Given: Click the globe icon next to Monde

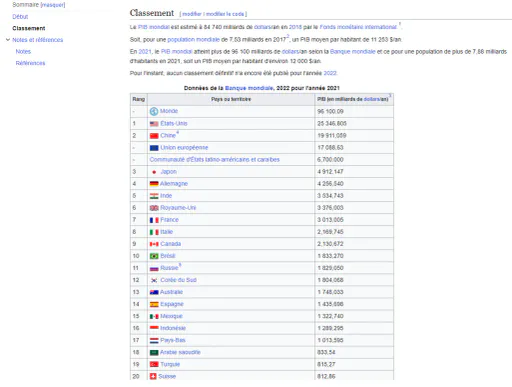Looking at the screenshot, I should (154, 111).
